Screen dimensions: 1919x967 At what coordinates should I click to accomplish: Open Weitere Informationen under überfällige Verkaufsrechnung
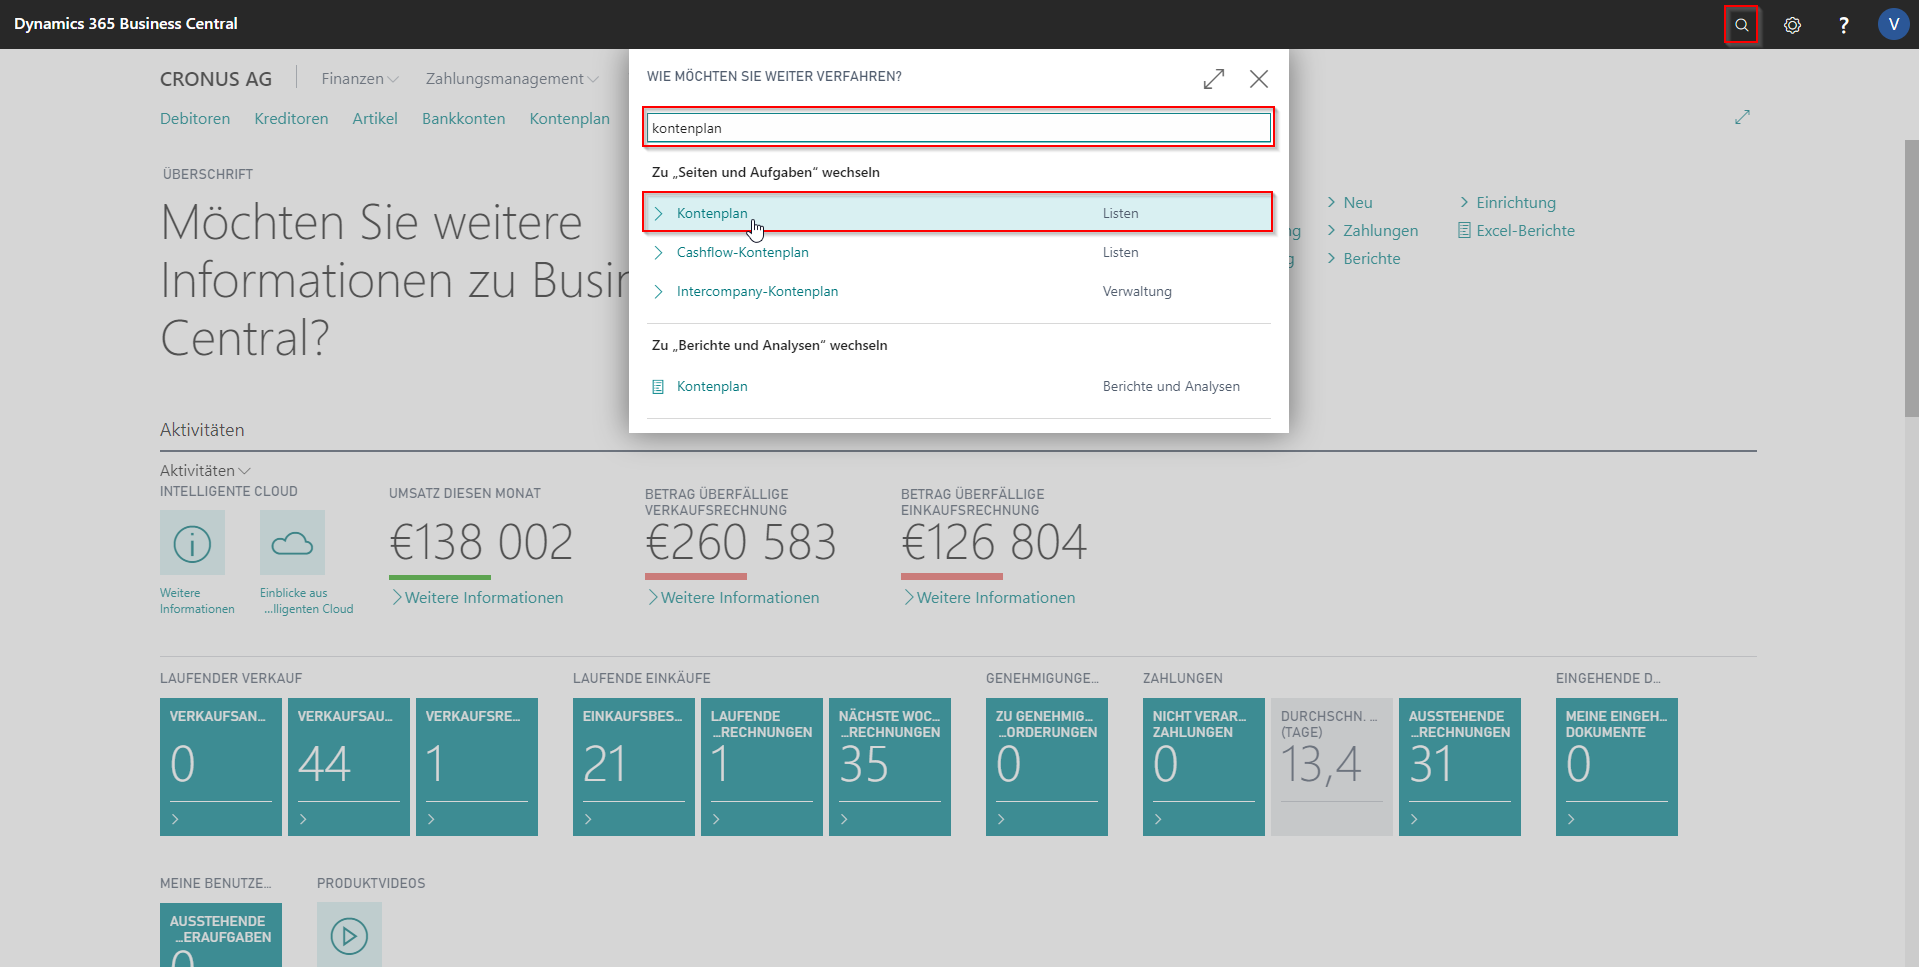click(733, 597)
